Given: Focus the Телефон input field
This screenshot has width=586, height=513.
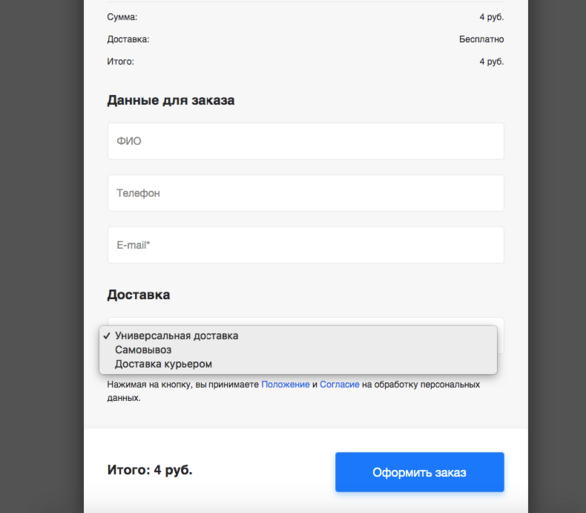Looking at the screenshot, I should click(x=306, y=193).
